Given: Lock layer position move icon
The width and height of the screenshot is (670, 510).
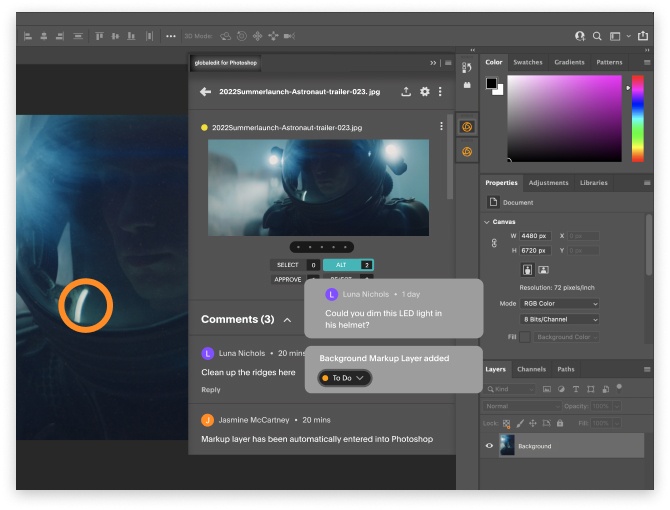Looking at the screenshot, I should (x=532, y=423).
